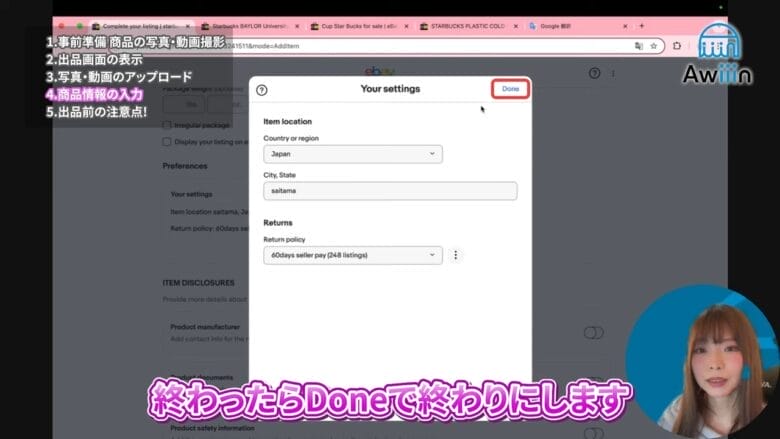Close the Cup Star Bucks for sale tab

(x=406, y=26)
